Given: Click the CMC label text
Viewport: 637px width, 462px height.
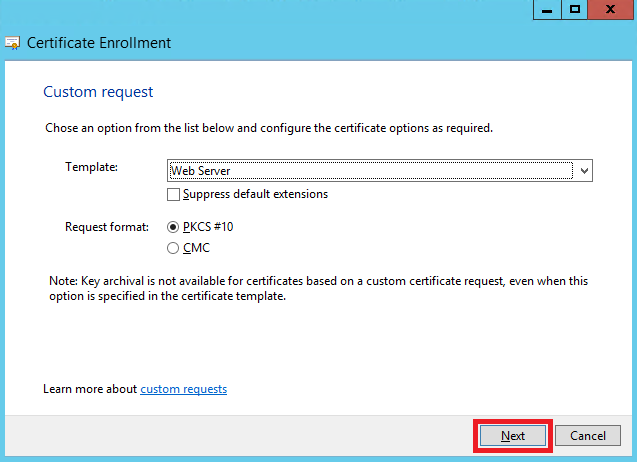Looking at the screenshot, I should tap(196, 248).
